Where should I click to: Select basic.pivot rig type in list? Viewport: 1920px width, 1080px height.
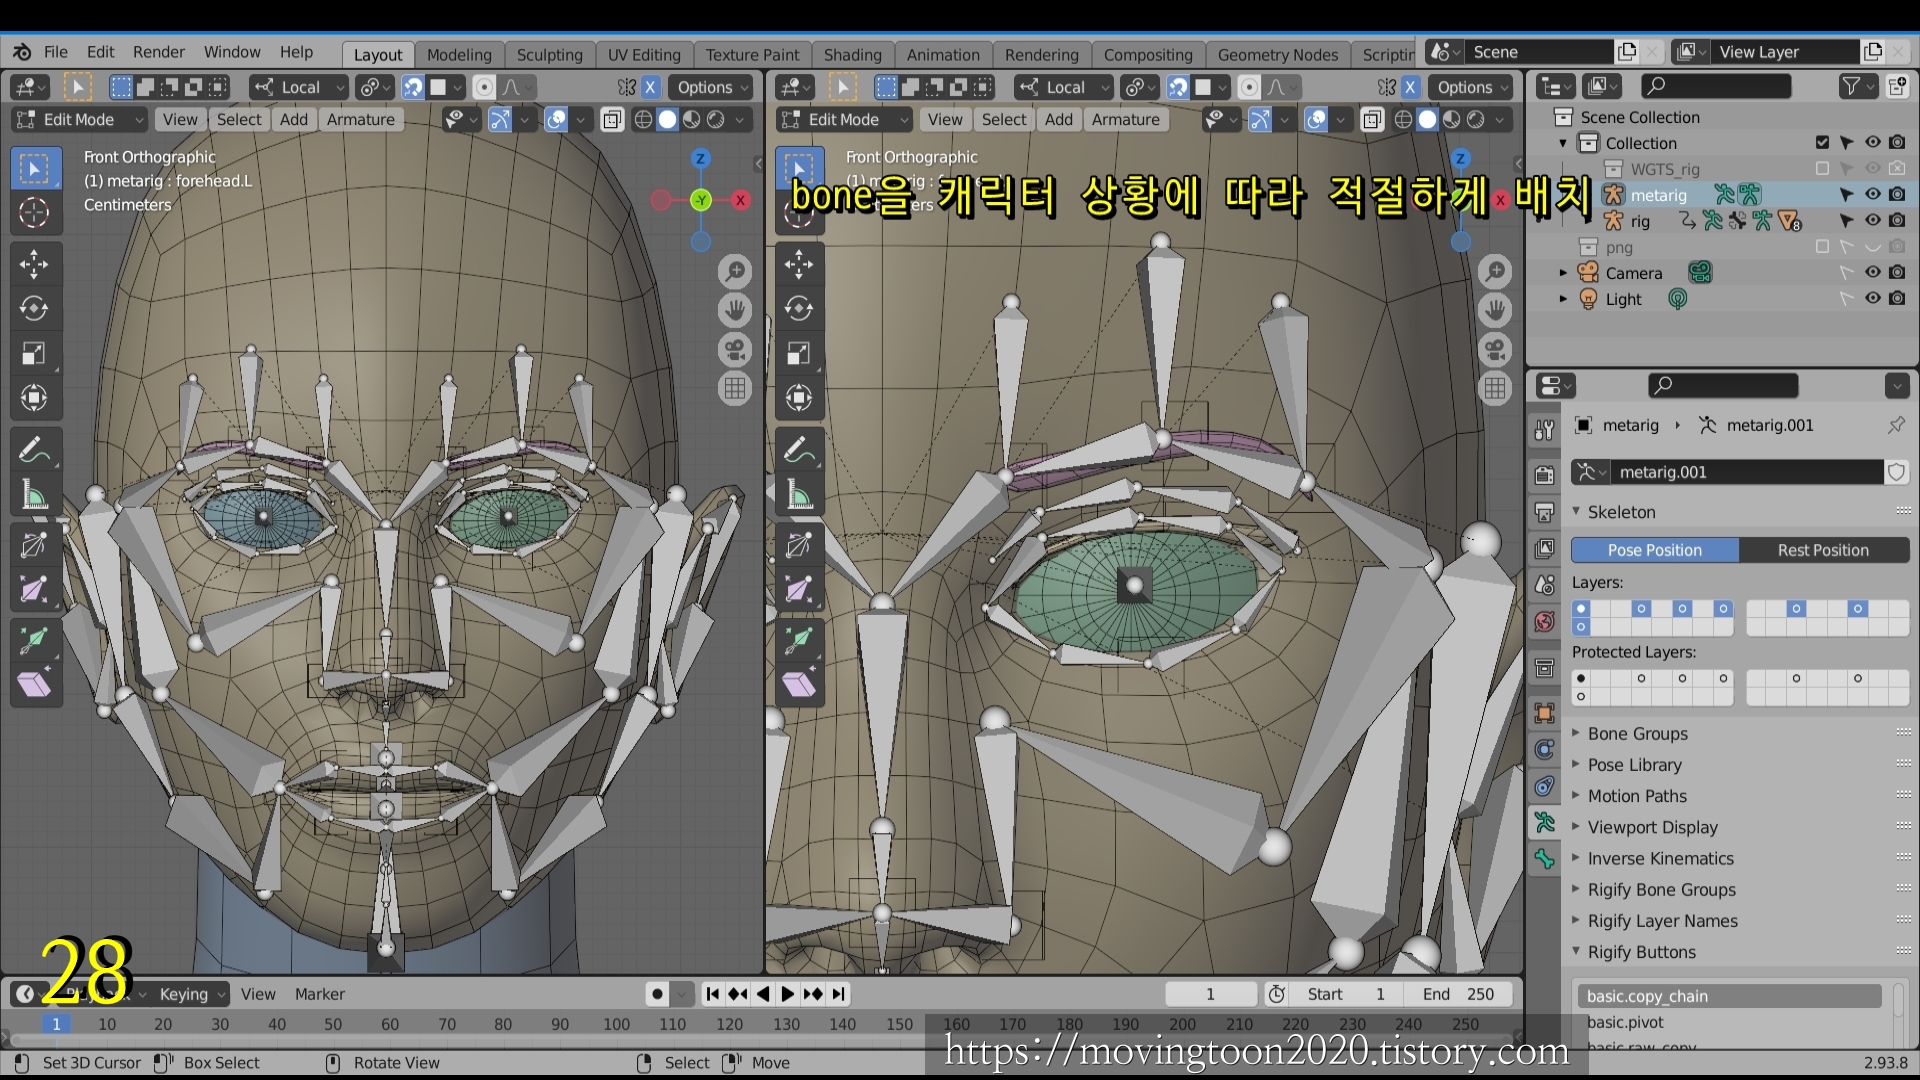coord(1730,1022)
